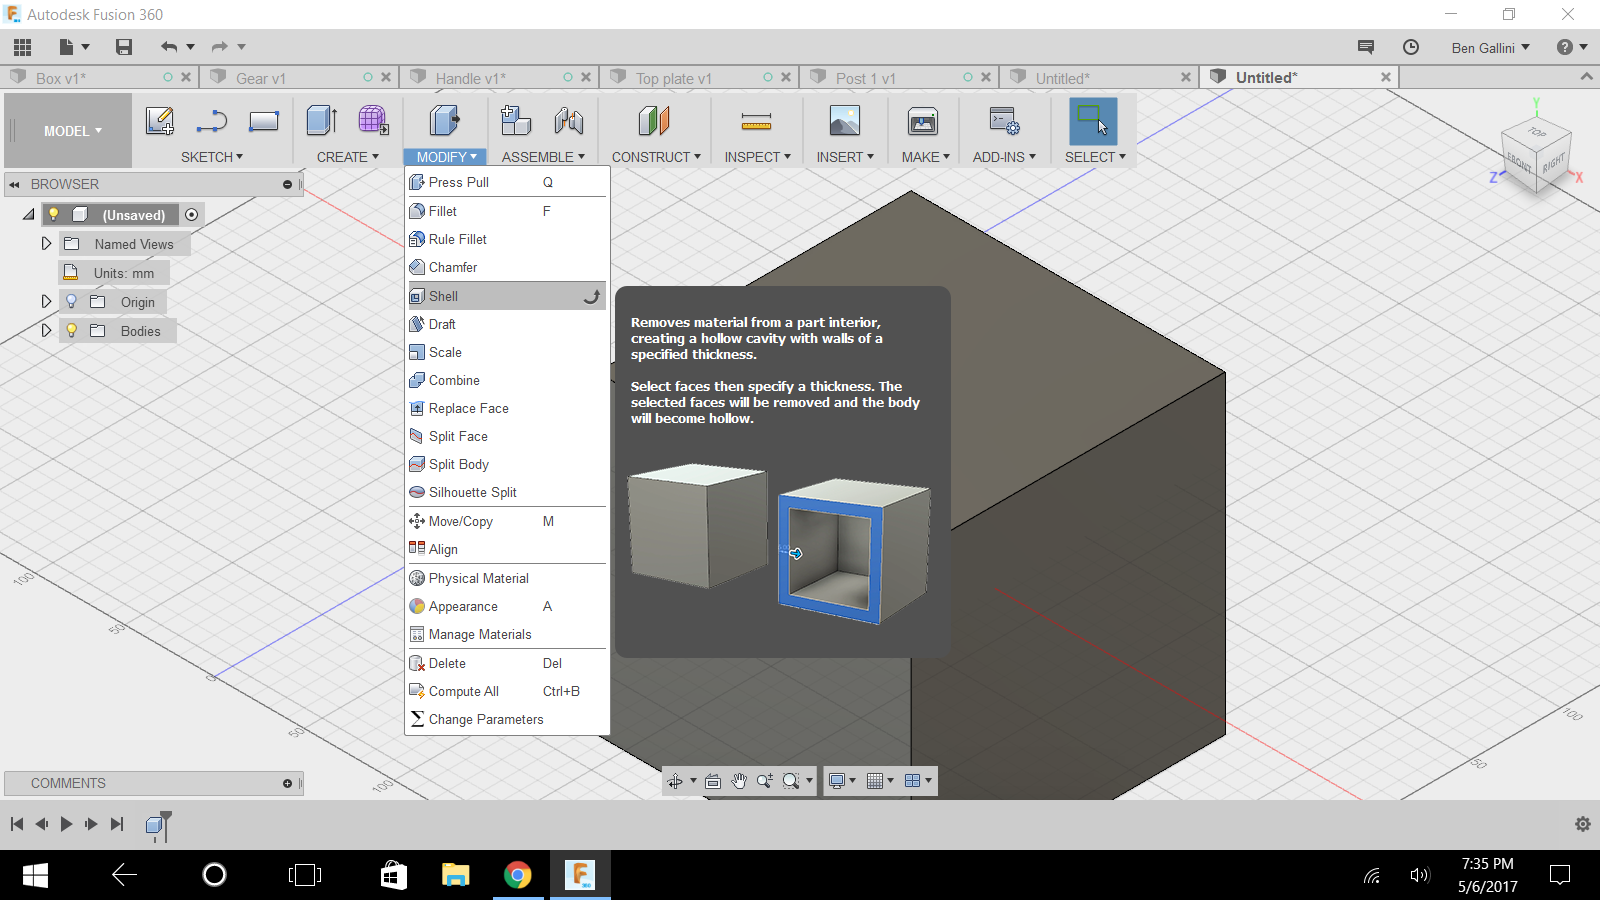1600x900 pixels.
Task: Open the SKETCH dropdown menu
Action: click(x=212, y=157)
